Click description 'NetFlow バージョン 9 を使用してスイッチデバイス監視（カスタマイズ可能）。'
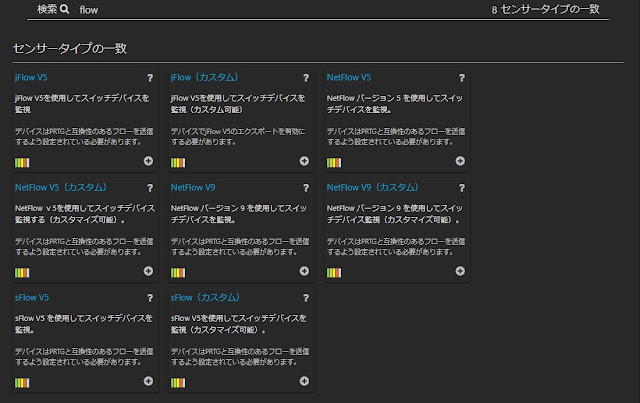This screenshot has height=403, width=640. click(x=395, y=214)
